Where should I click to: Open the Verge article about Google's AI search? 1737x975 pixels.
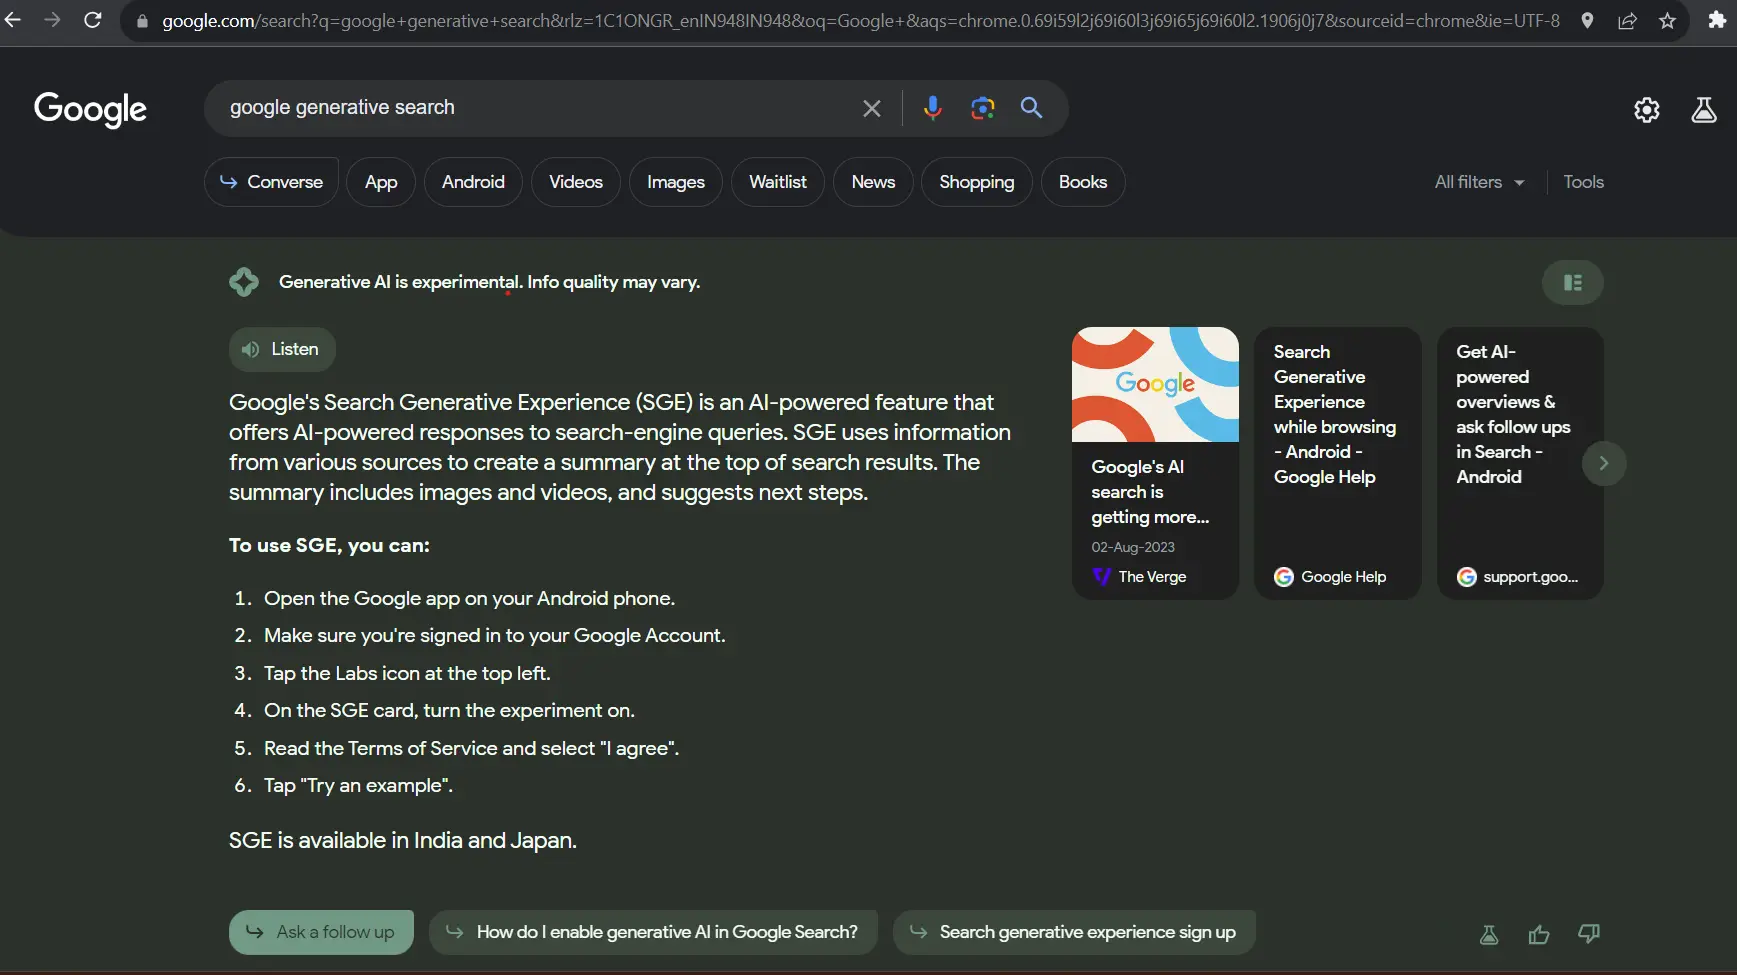[x=1154, y=463]
